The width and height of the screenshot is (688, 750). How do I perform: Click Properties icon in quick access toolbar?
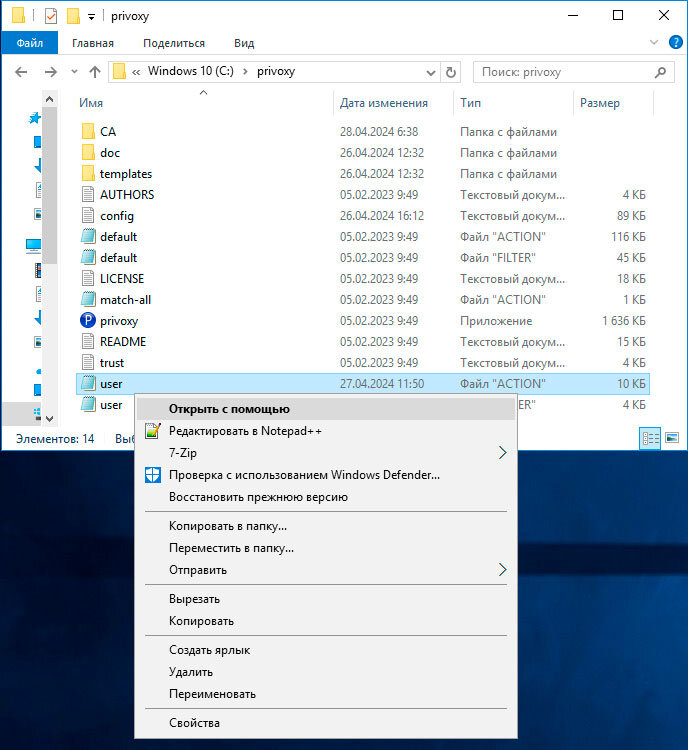tap(51, 16)
